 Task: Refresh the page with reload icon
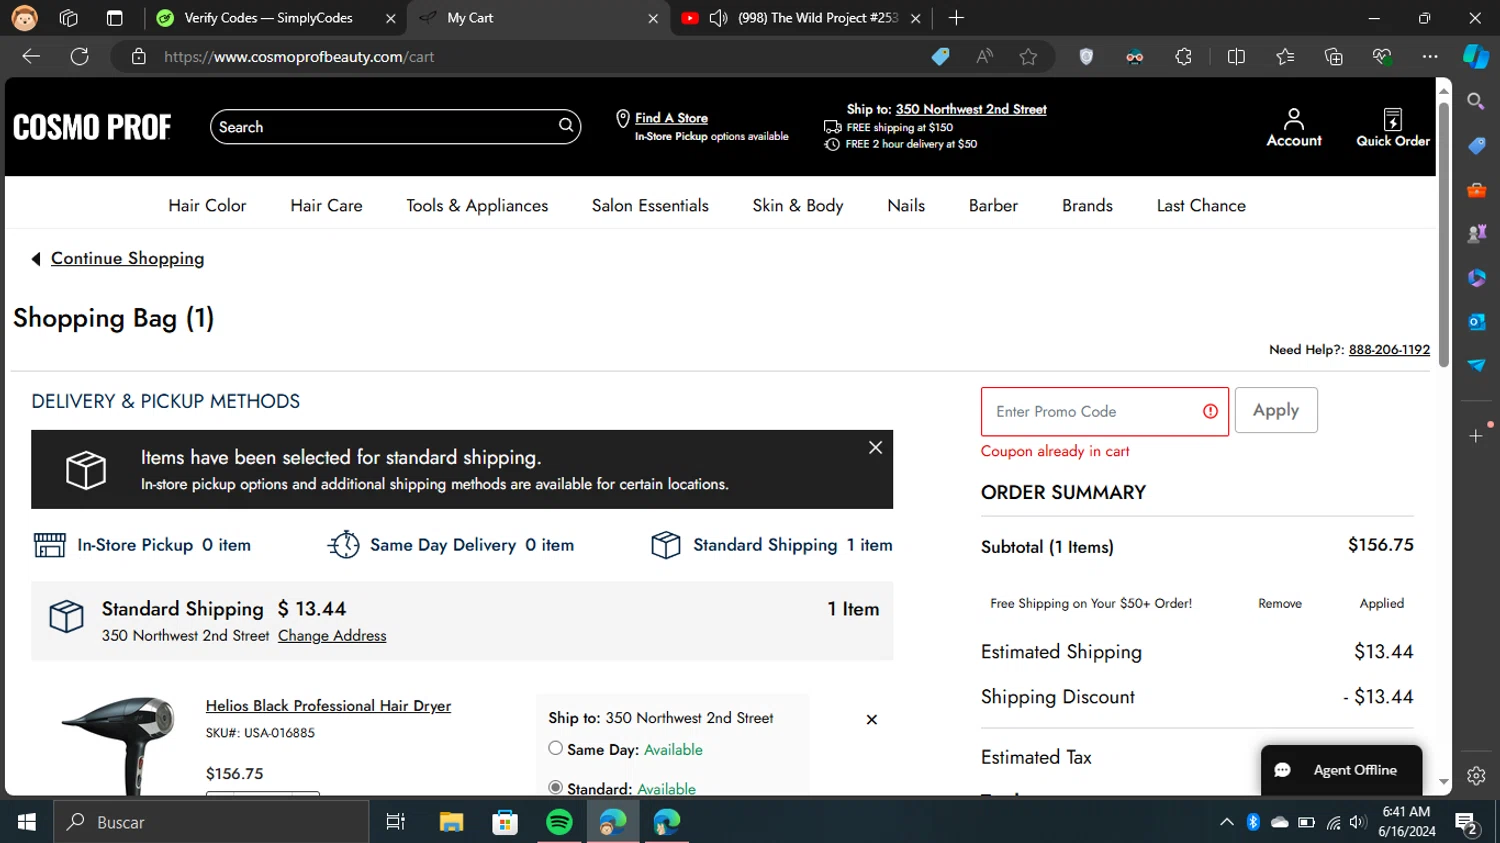click(79, 56)
